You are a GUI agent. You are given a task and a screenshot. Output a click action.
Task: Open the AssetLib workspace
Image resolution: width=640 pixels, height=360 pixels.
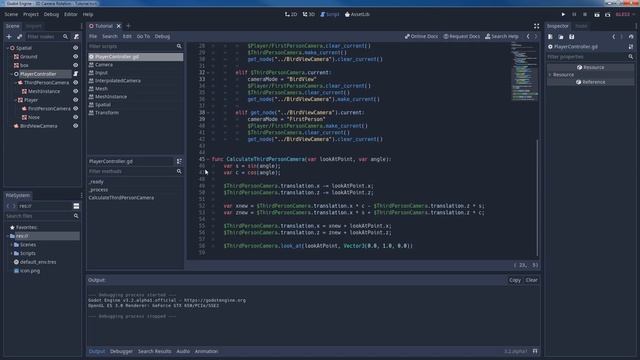click(357, 14)
